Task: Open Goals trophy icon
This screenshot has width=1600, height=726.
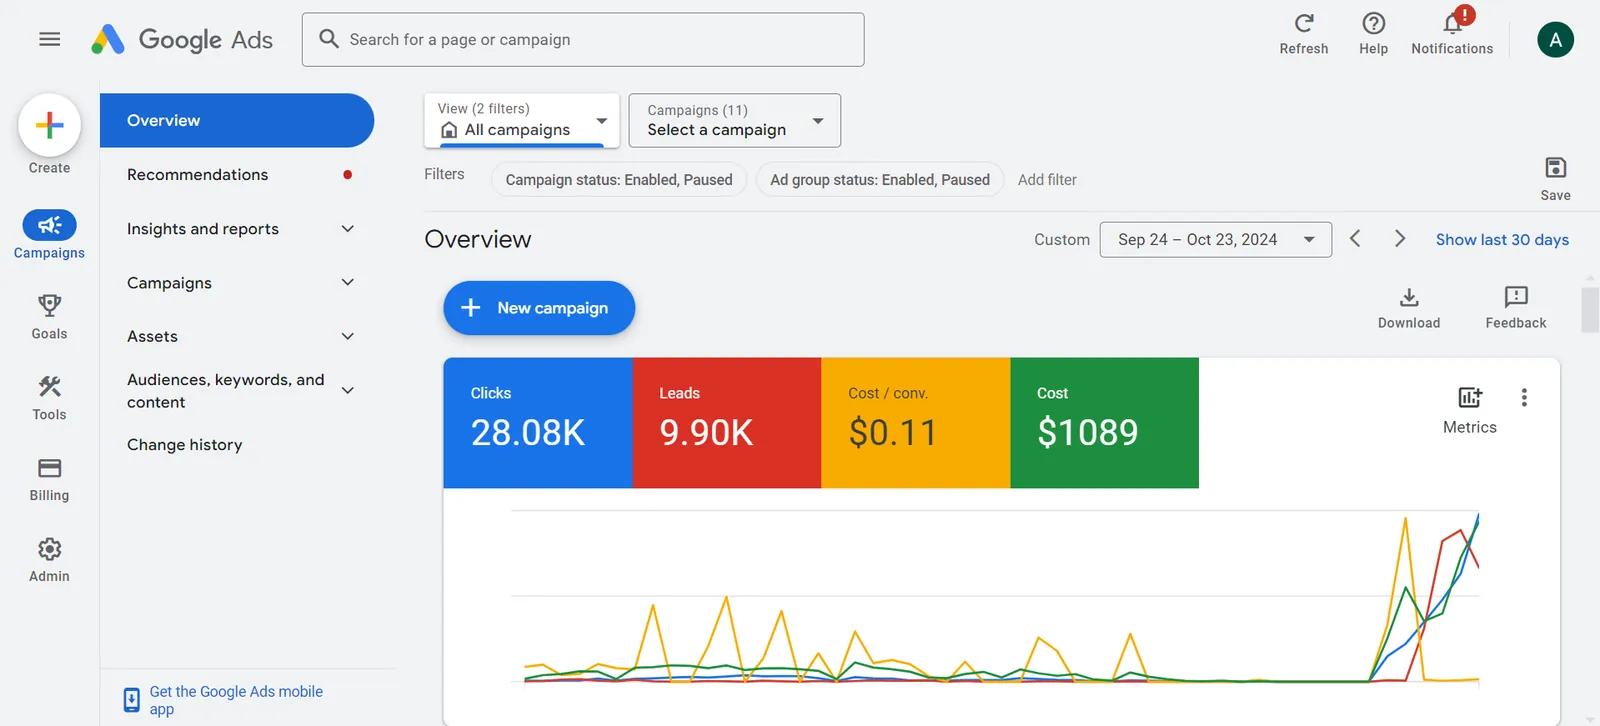Action: (x=49, y=305)
